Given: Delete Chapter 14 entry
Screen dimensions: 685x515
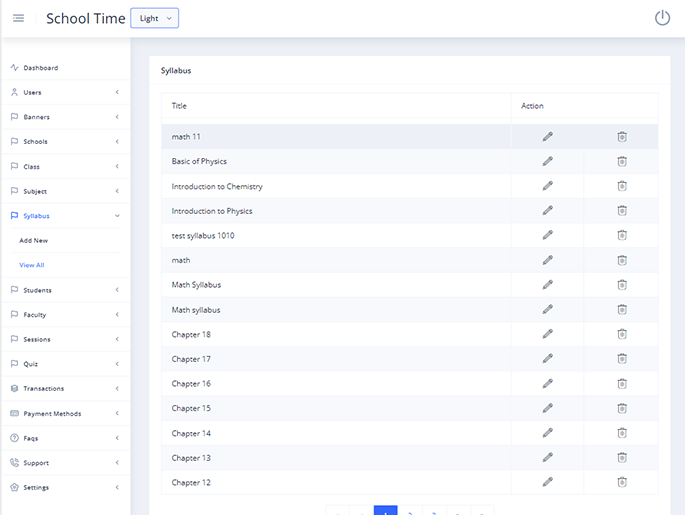Looking at the screenshot, I should tap(622, 433).
